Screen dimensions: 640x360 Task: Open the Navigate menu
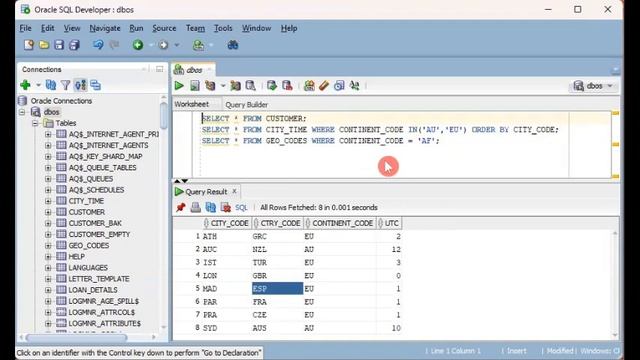[x=105, y=28]
